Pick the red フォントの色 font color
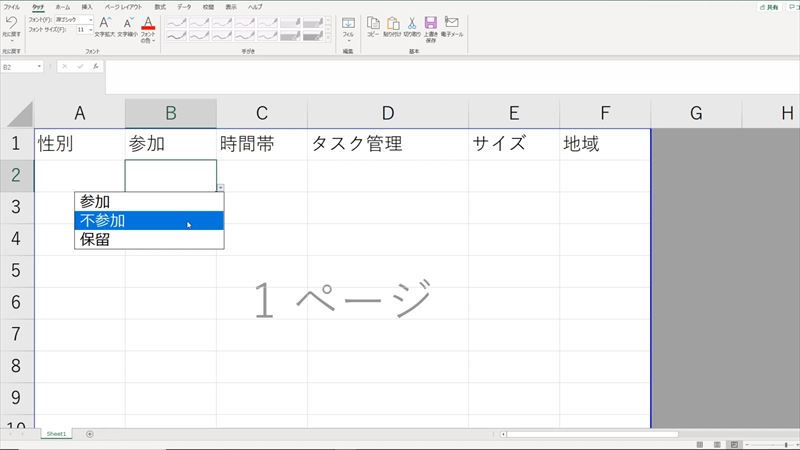Image resolution: width=800 pixels, height=450 pixels. (x=149, y=22)
